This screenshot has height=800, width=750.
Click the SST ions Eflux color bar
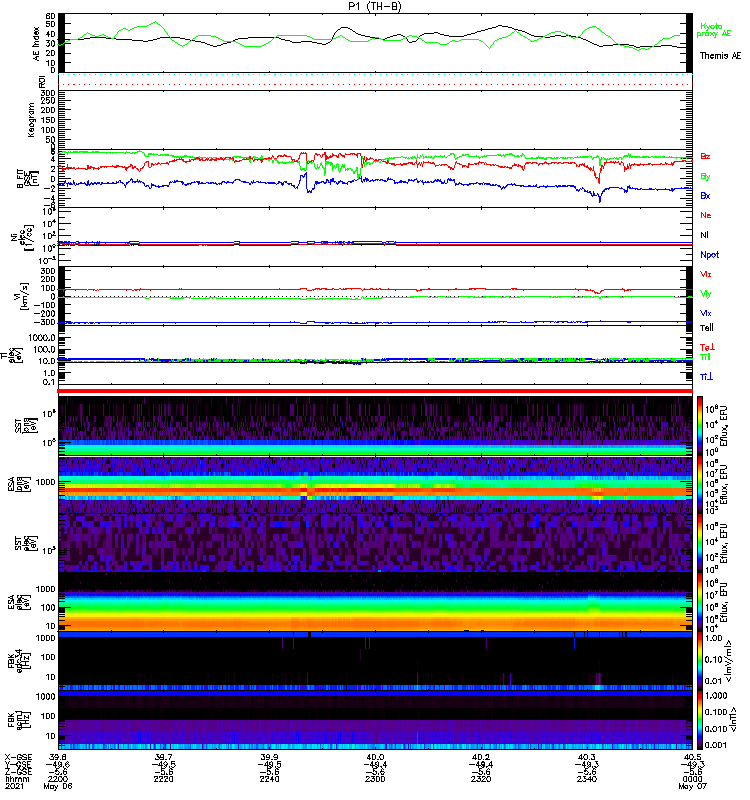(x=700, y=426)
